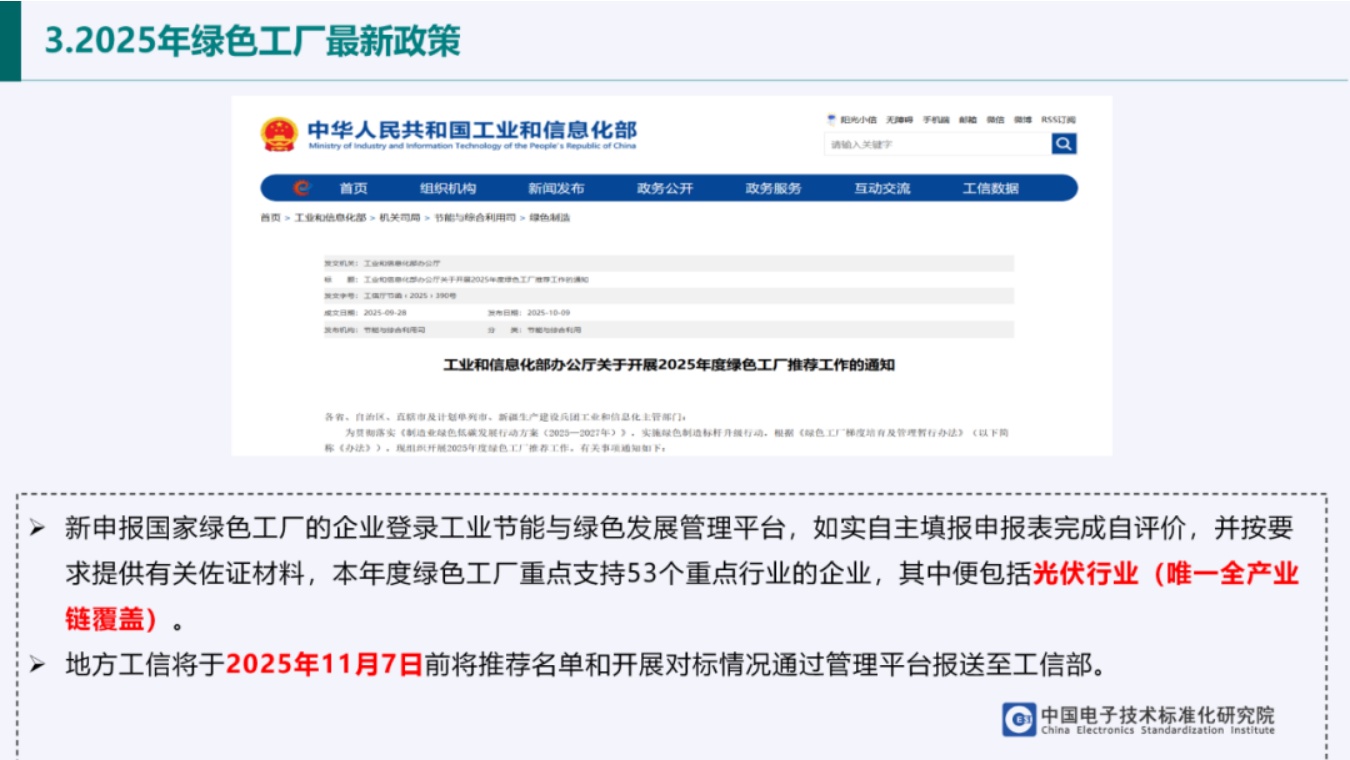Open the 首页 item in the blue navigation bar
This screenshot has width=1350, height=760.
coord(353,188)
